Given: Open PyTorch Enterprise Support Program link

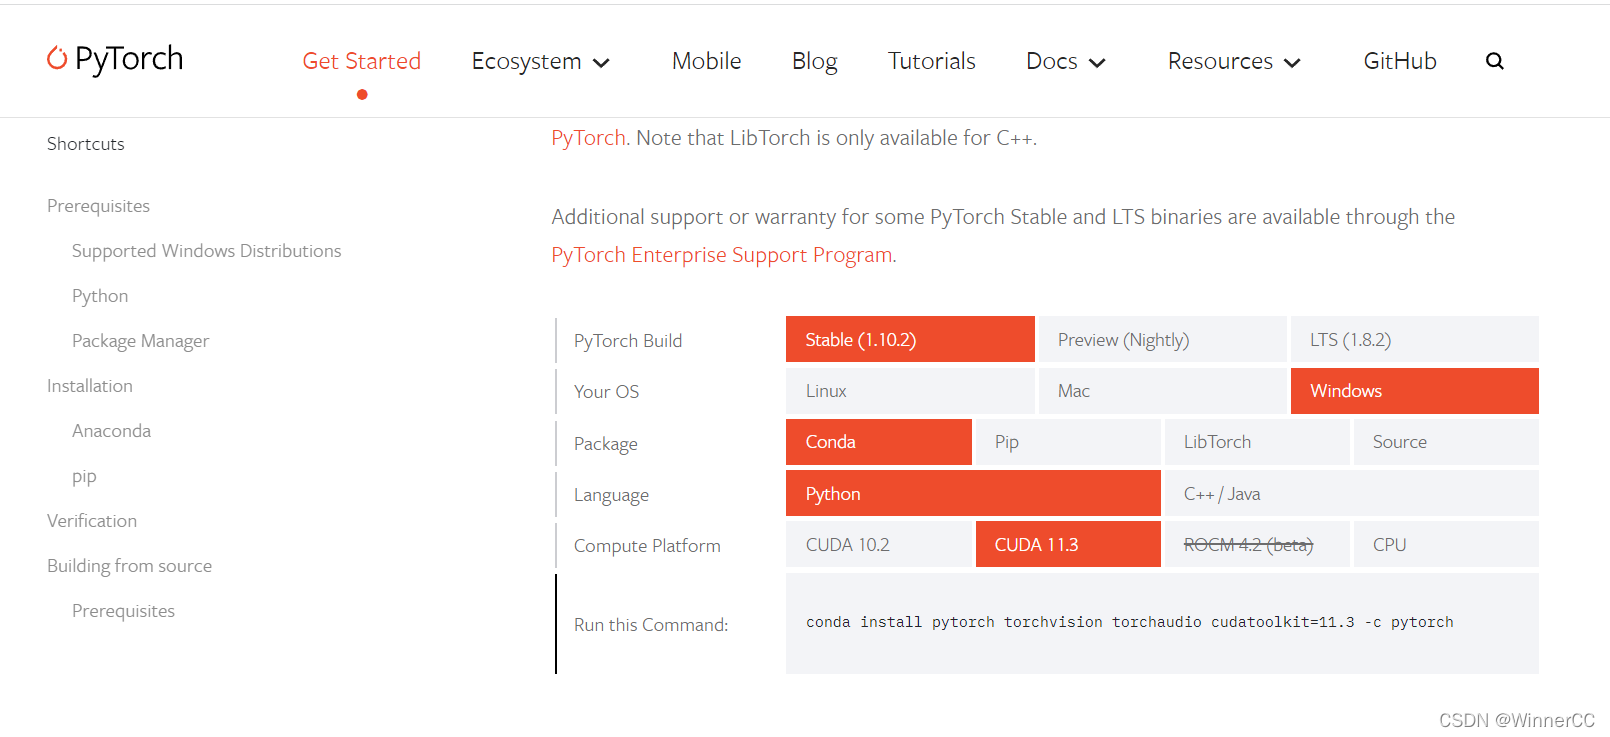Looking at the screenshot, I should 722,255.
